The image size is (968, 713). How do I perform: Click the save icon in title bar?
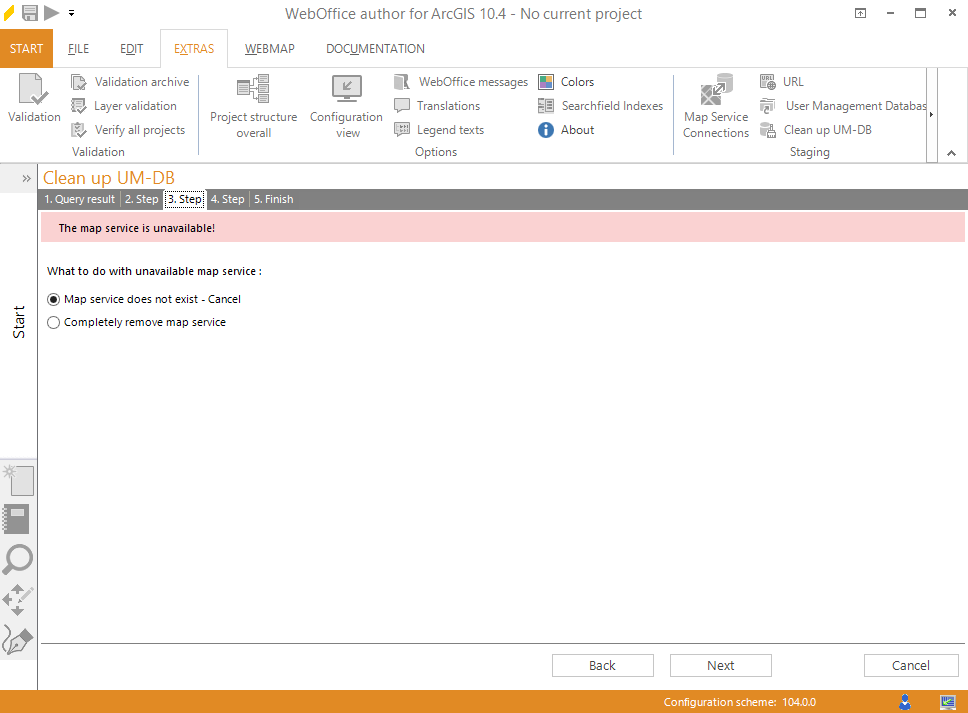(x=30, y=13)
